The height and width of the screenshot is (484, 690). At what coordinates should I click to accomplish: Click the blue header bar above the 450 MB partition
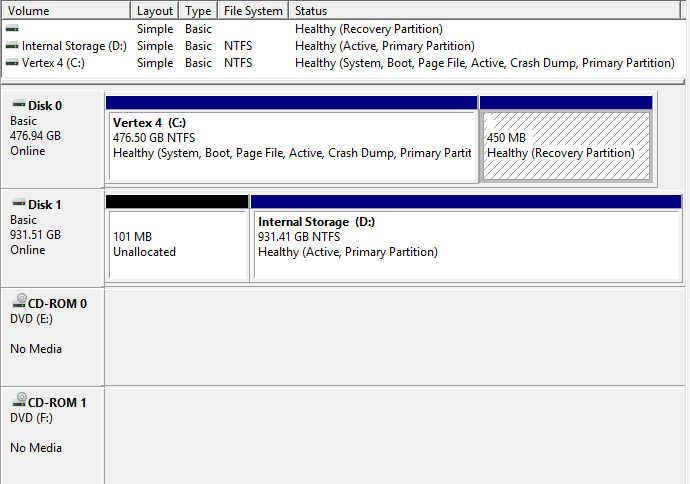[x=566, y=103]
